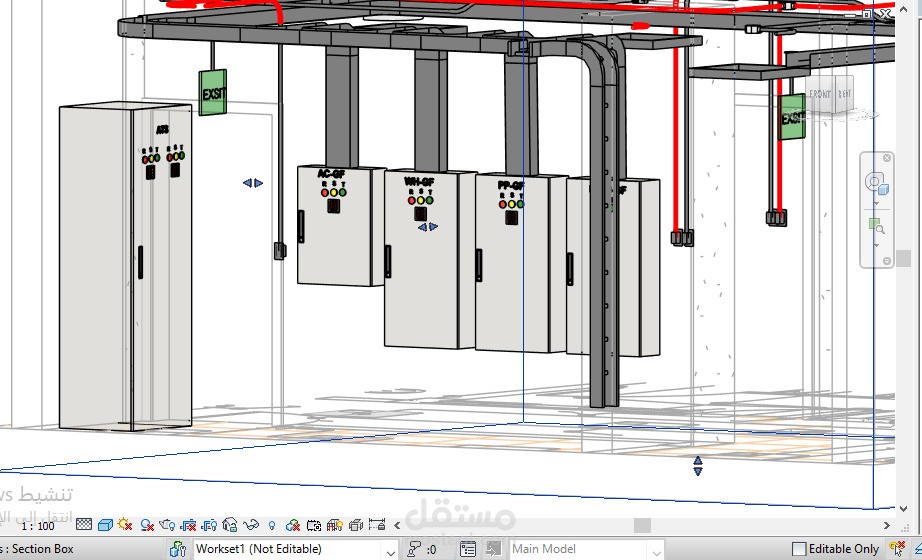The height and width of the screenshot is (560, 922).
Task: Click Reveal Constraints icon at bar end
Action: [x=377, y=525]
